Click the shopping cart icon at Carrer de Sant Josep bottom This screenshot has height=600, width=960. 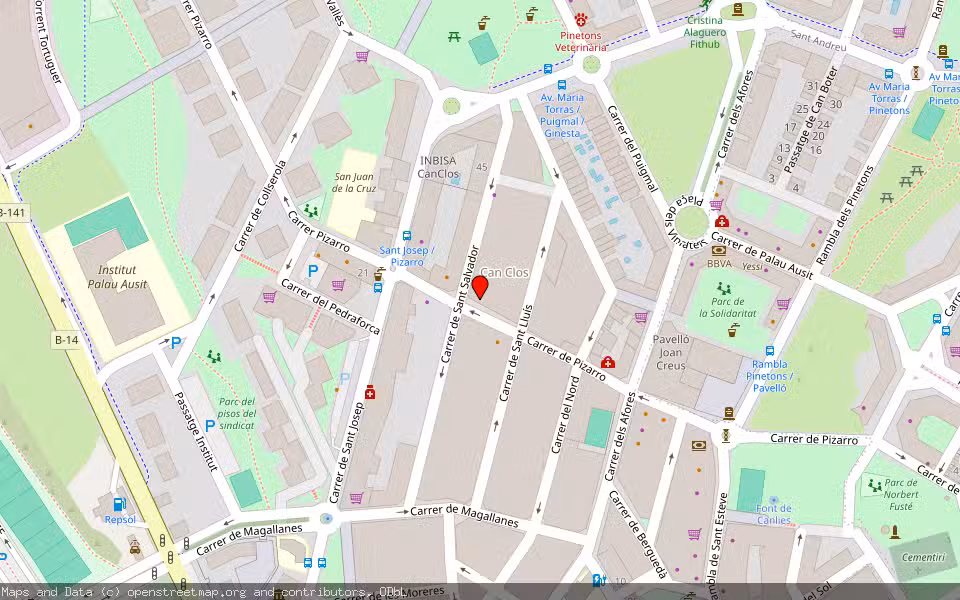click(x=356, y=498)
